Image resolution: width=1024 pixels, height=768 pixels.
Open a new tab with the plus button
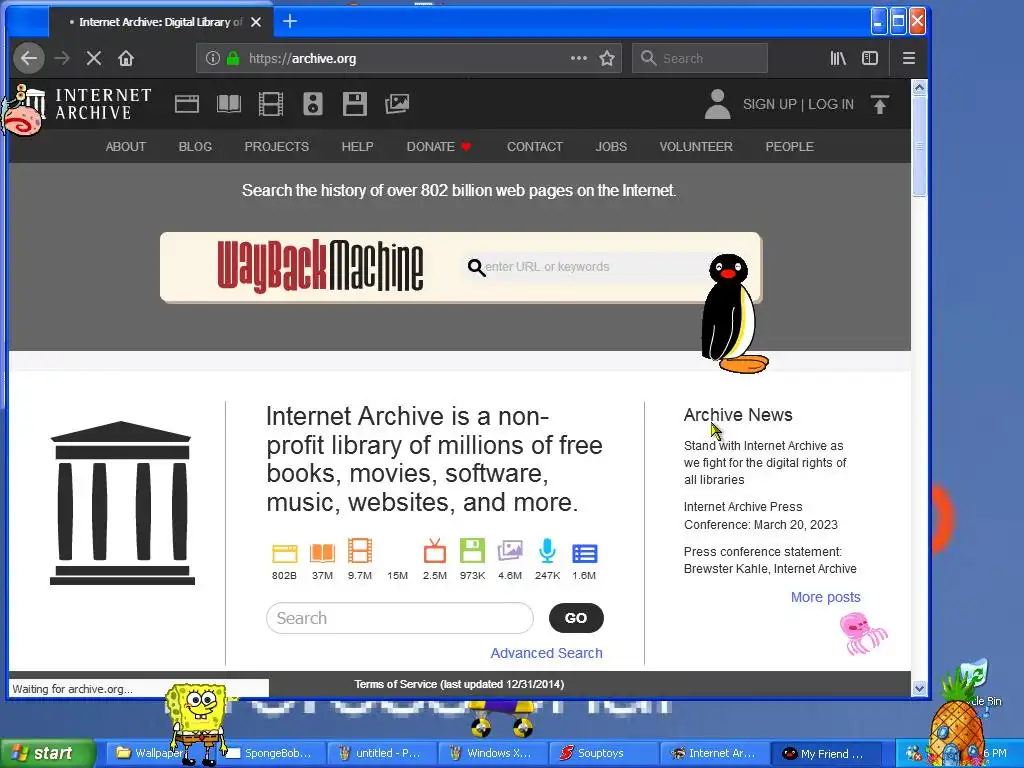click(x=290, y=22)
